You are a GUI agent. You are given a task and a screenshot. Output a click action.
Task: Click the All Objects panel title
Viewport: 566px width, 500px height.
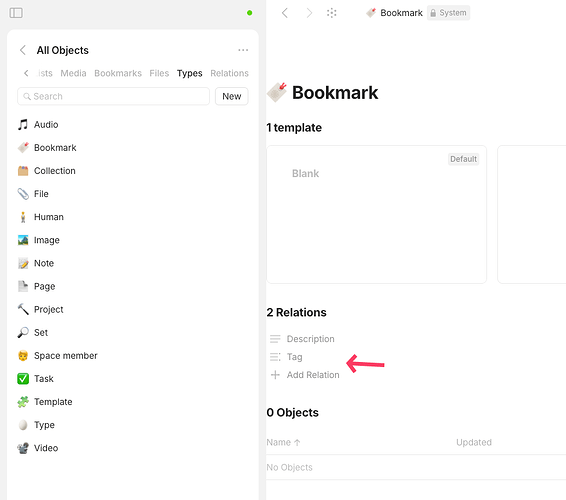click(x=62, y=50)
